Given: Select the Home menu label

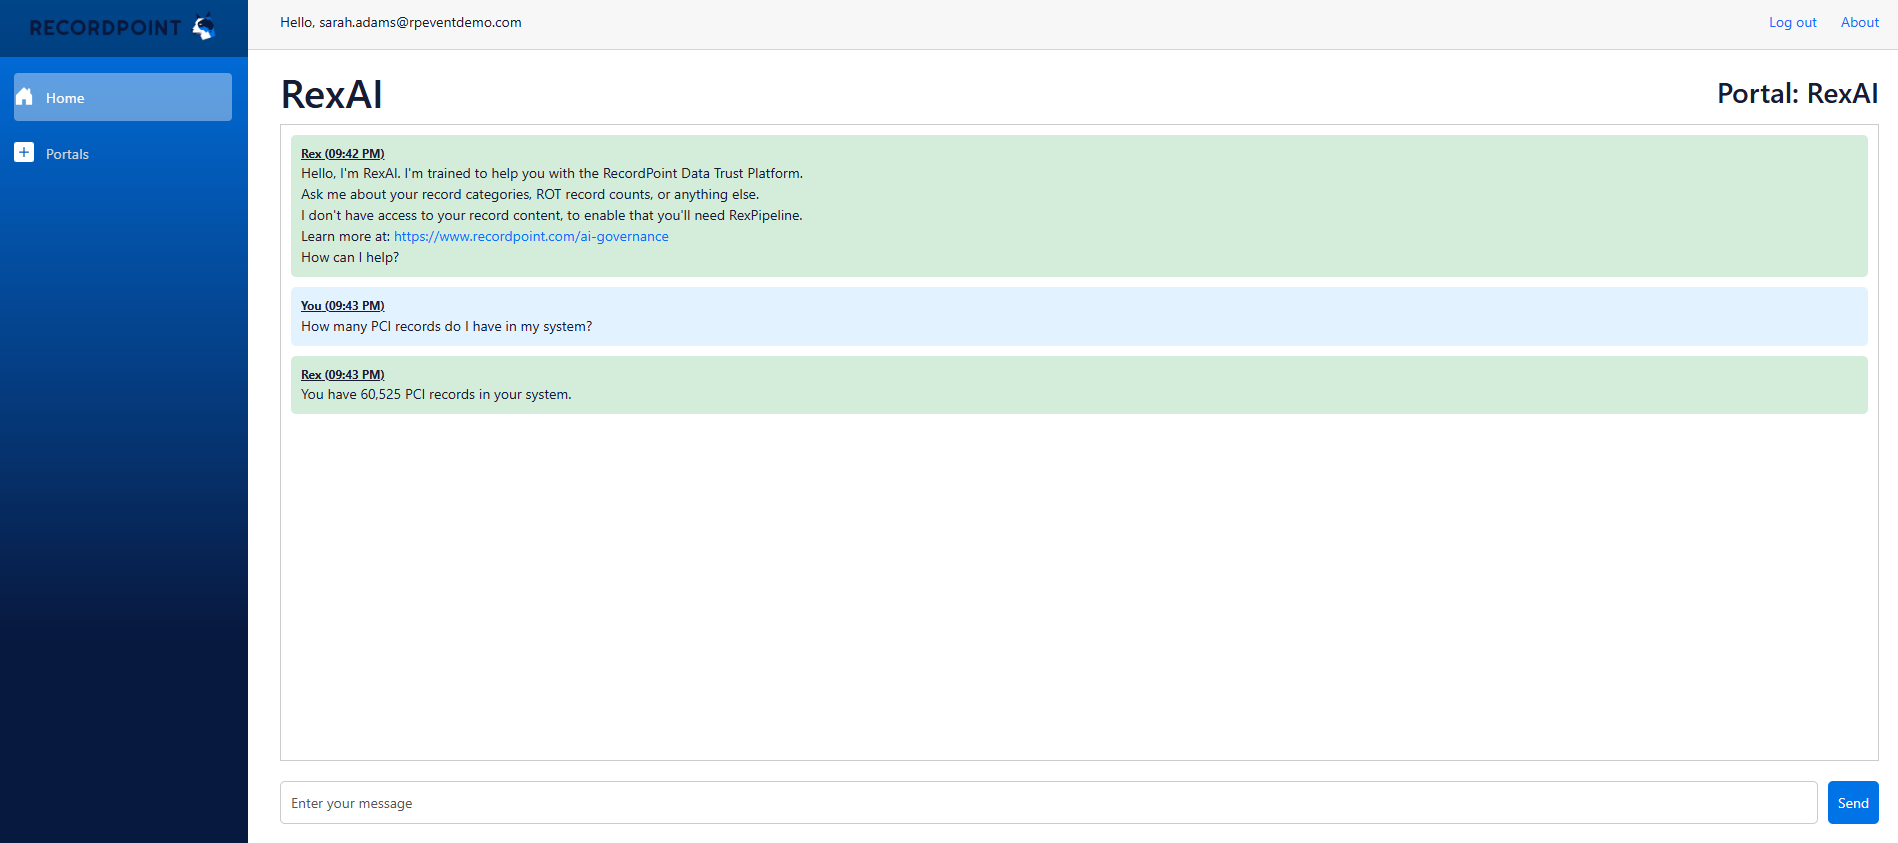Looking at the screenshot, I should click(65, 98).
